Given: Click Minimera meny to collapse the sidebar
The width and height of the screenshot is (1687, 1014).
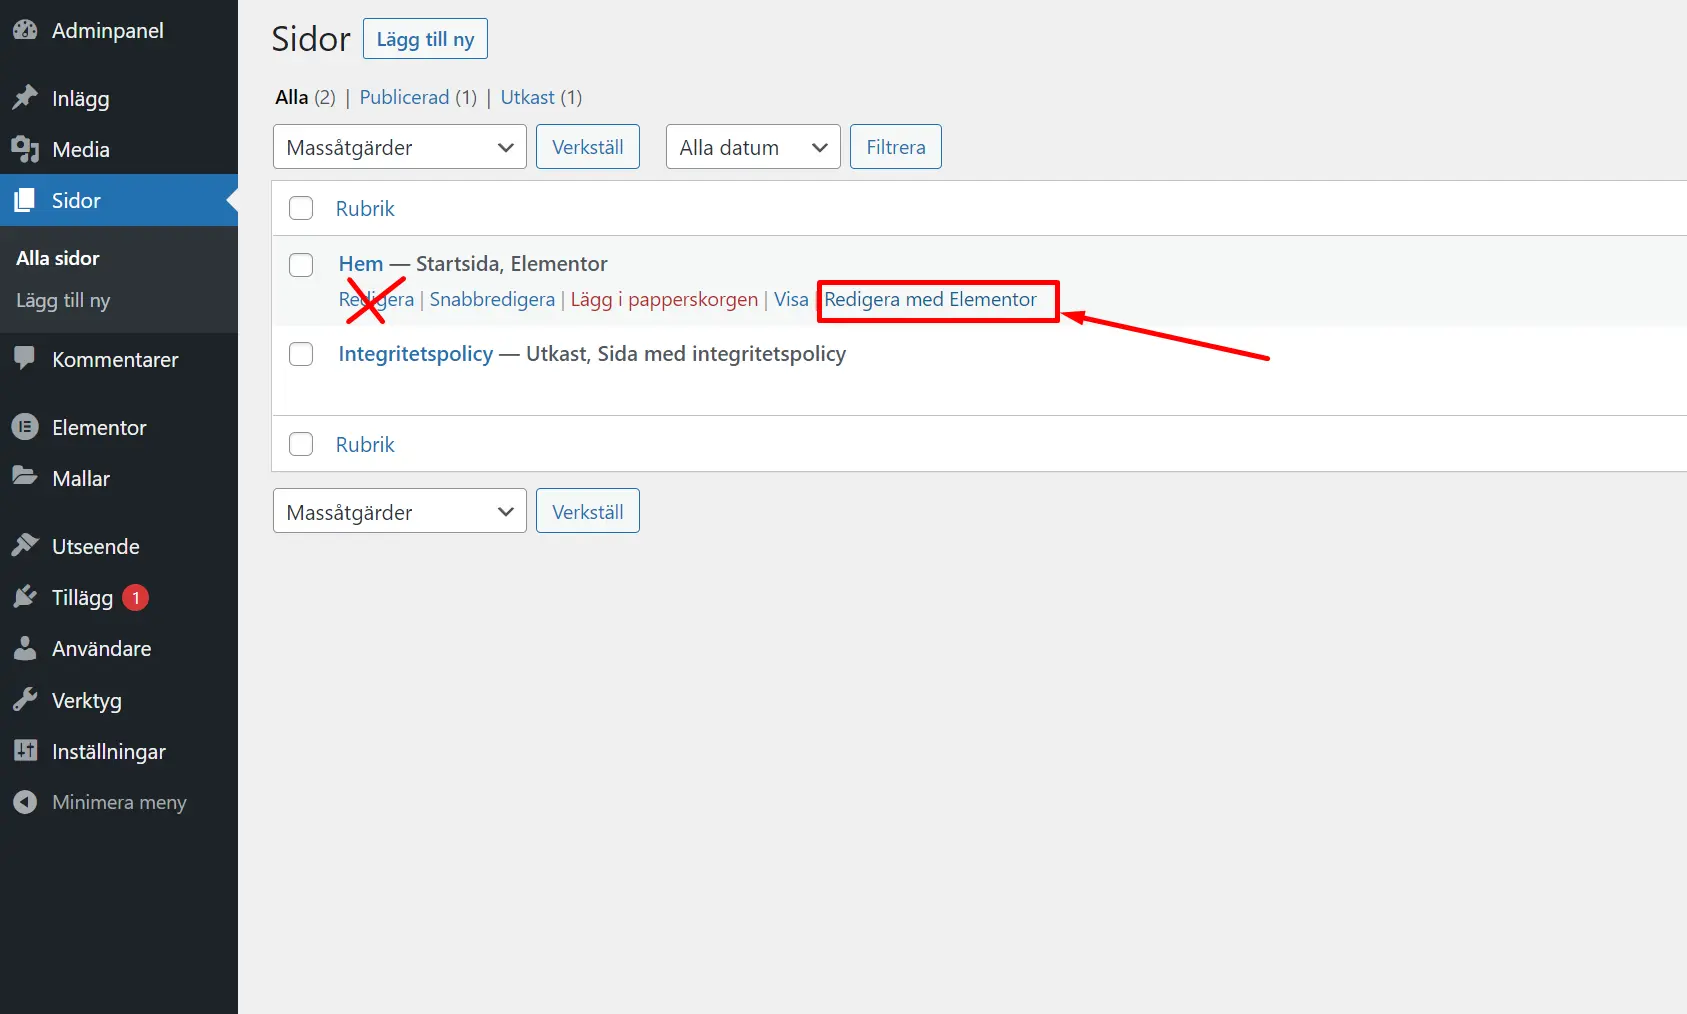Looking at the screenshot, I should click(119, 802).
